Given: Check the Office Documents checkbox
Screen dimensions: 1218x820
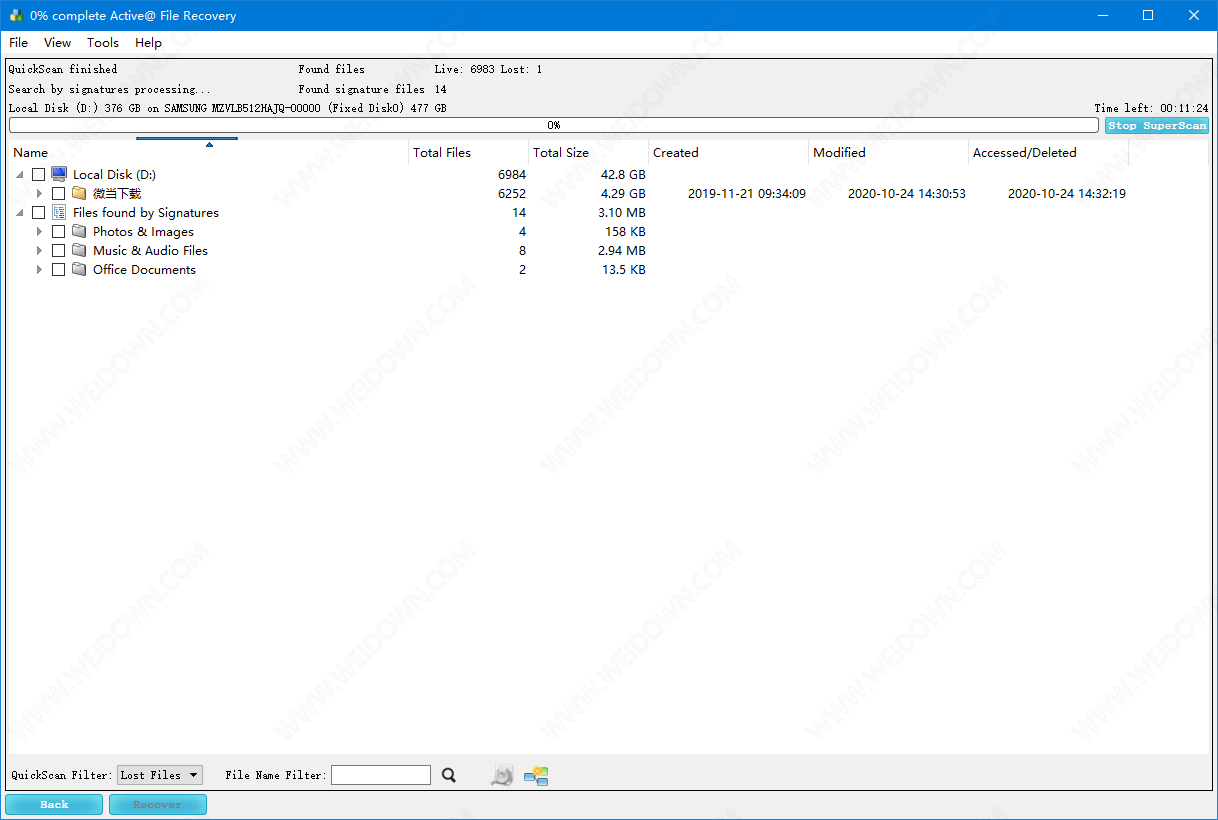Looking at the screenshot, I should click(x=58, y=270).
